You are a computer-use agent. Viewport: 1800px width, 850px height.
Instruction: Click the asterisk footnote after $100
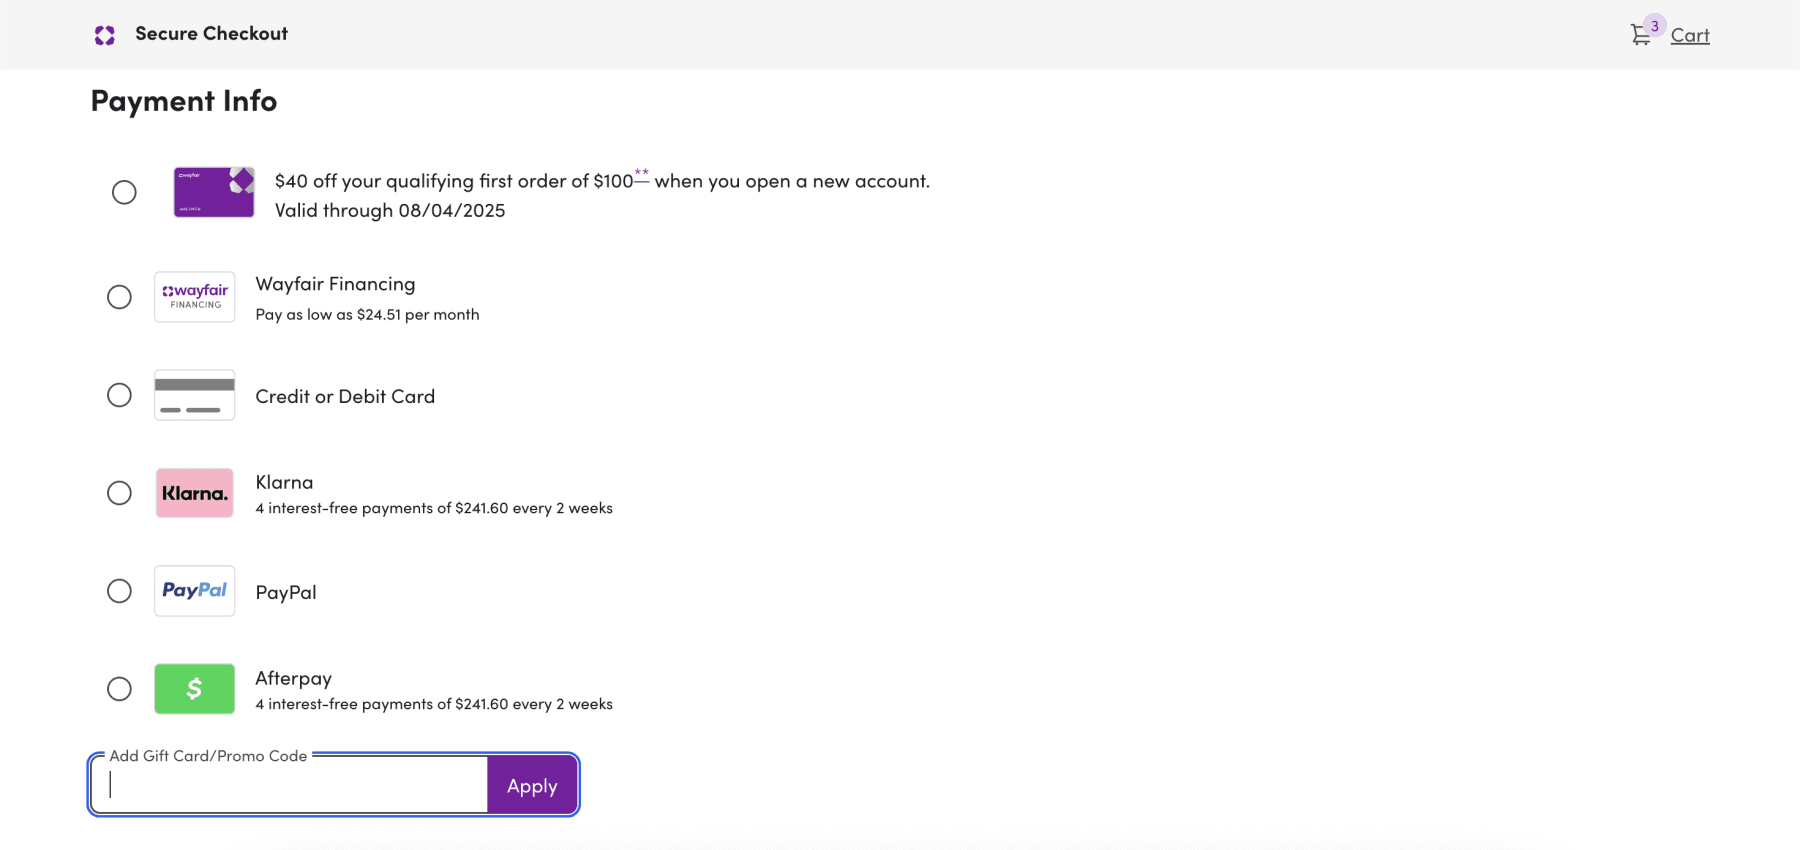point(641,173)
